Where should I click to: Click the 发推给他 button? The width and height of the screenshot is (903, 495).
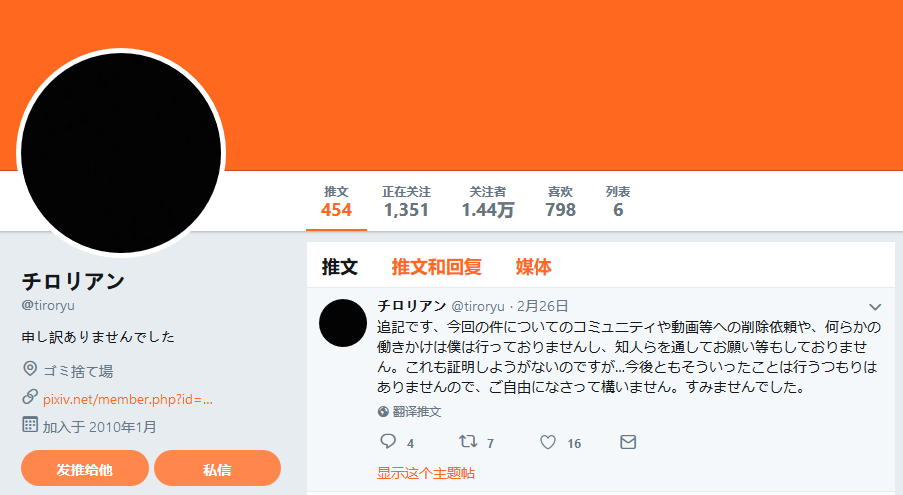pos(85,469)
